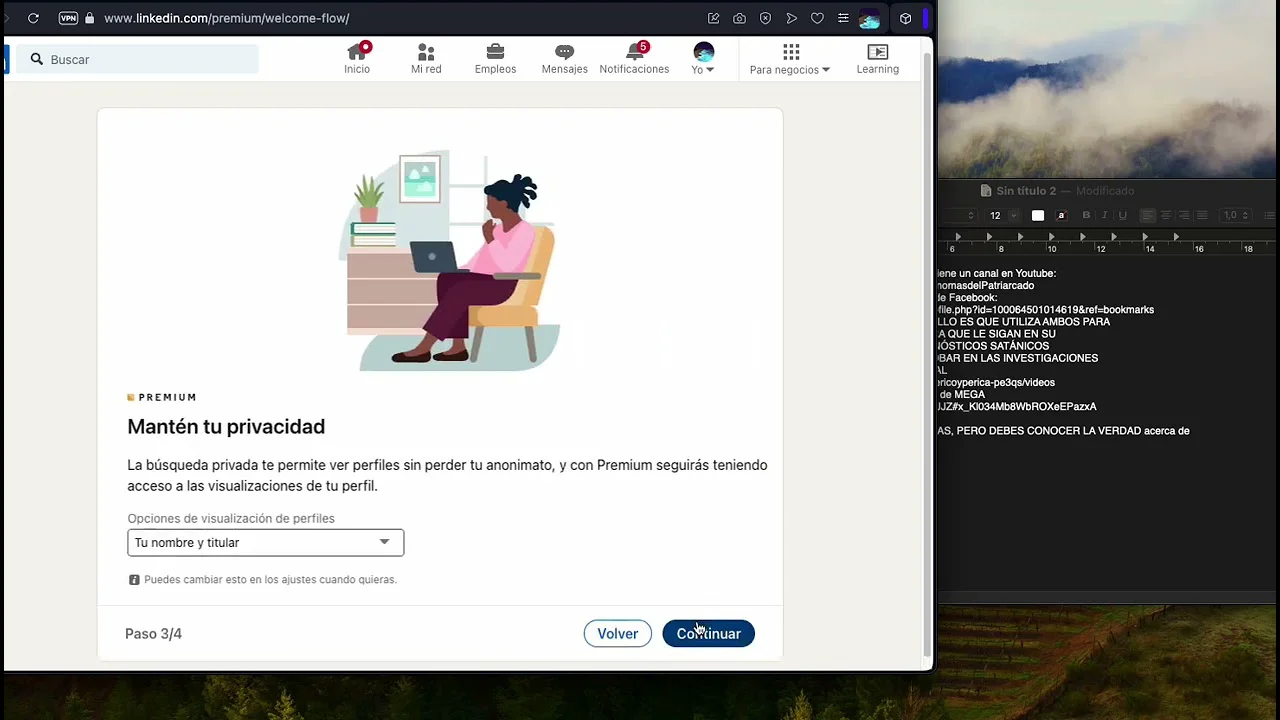Click the camera snapshot icon in address bar

(739, 18)
